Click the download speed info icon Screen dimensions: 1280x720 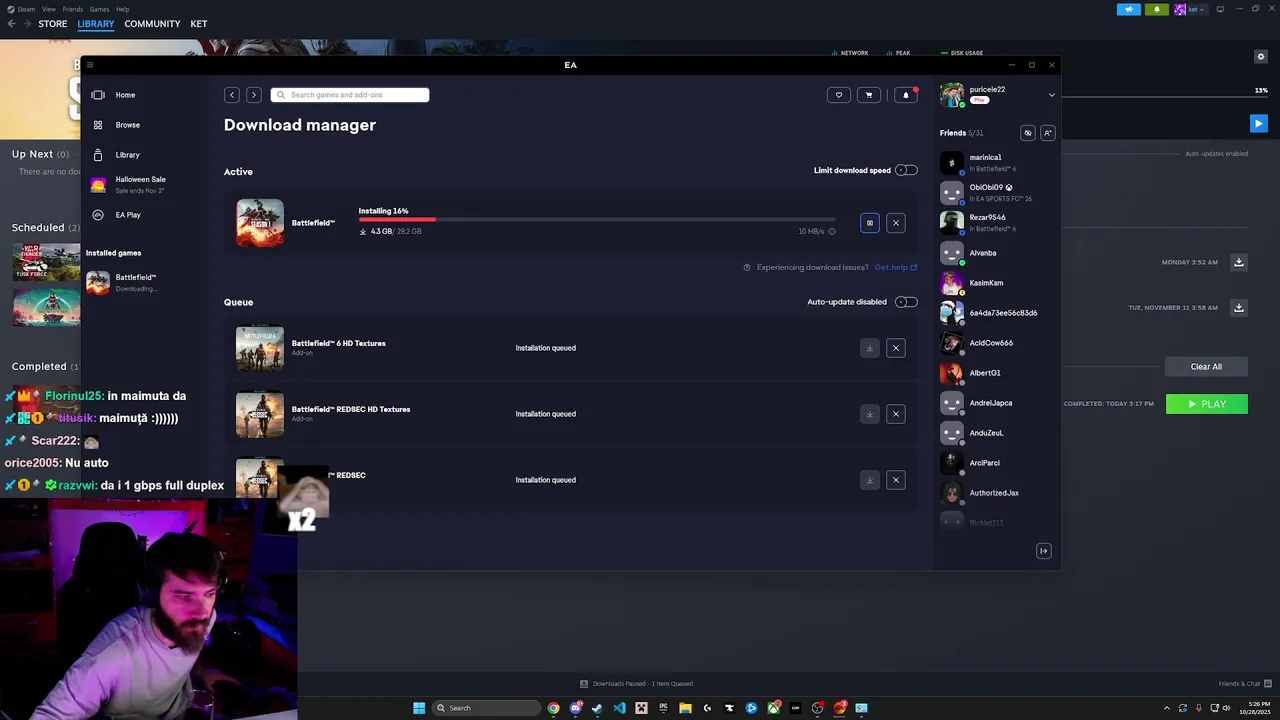pyautogui.click(x=832, y=231)
